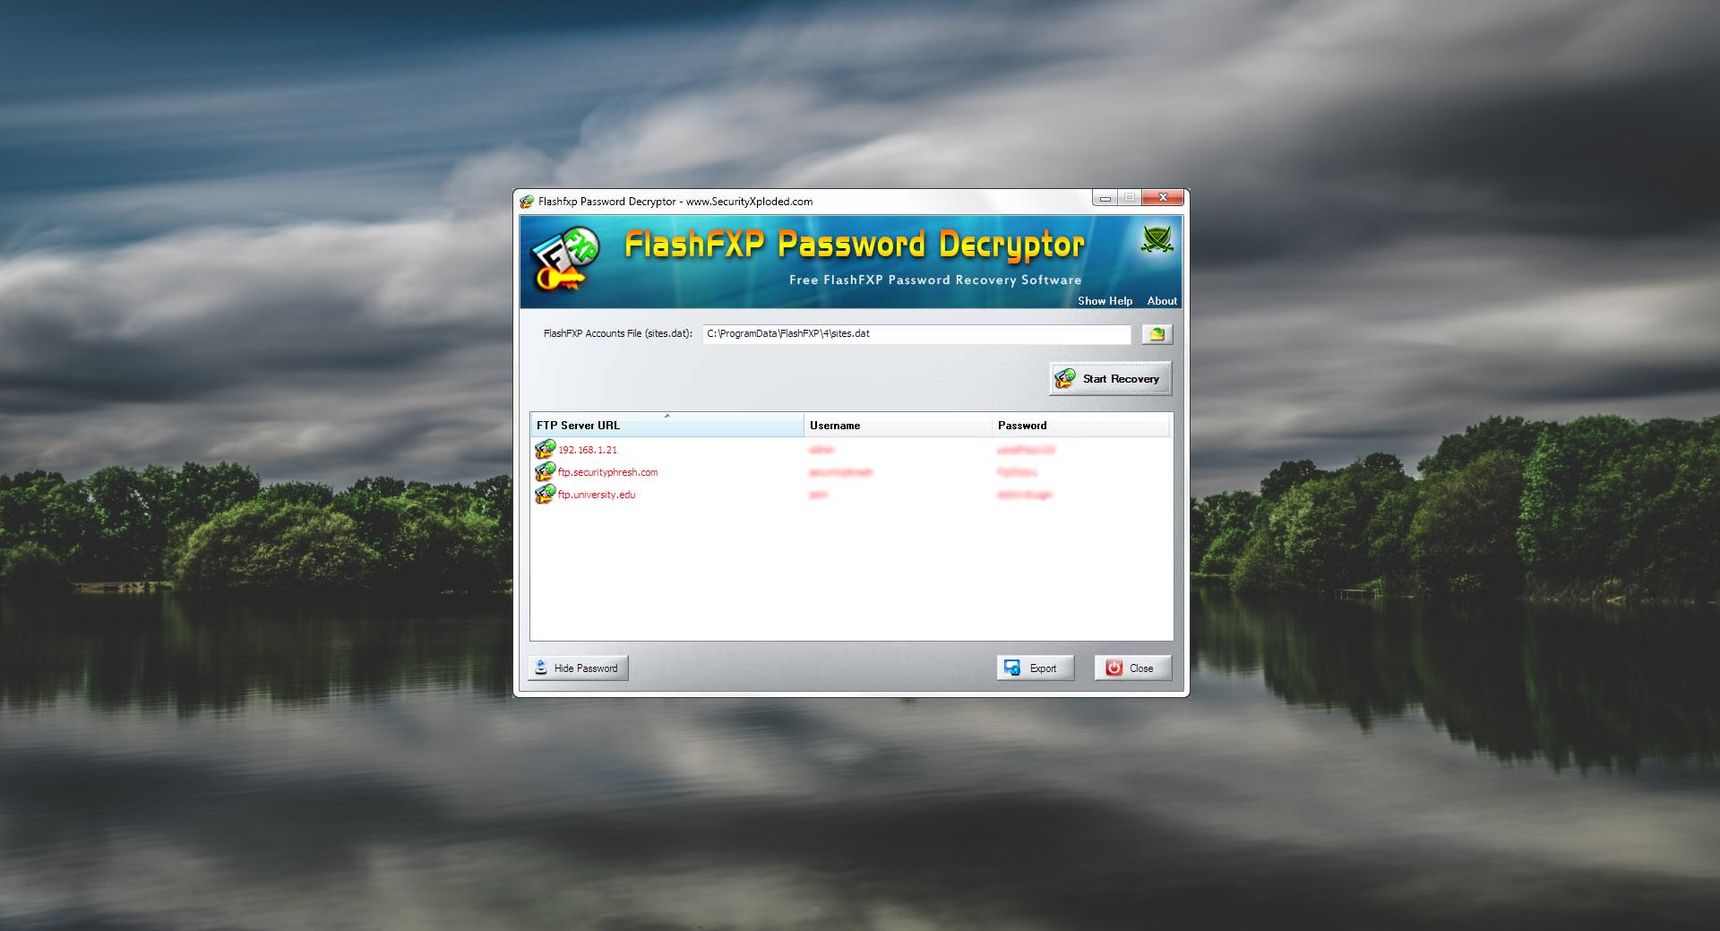Click the Close button at bottom
This screenshot has height=931, width=1720.
tap(1132, 668)
